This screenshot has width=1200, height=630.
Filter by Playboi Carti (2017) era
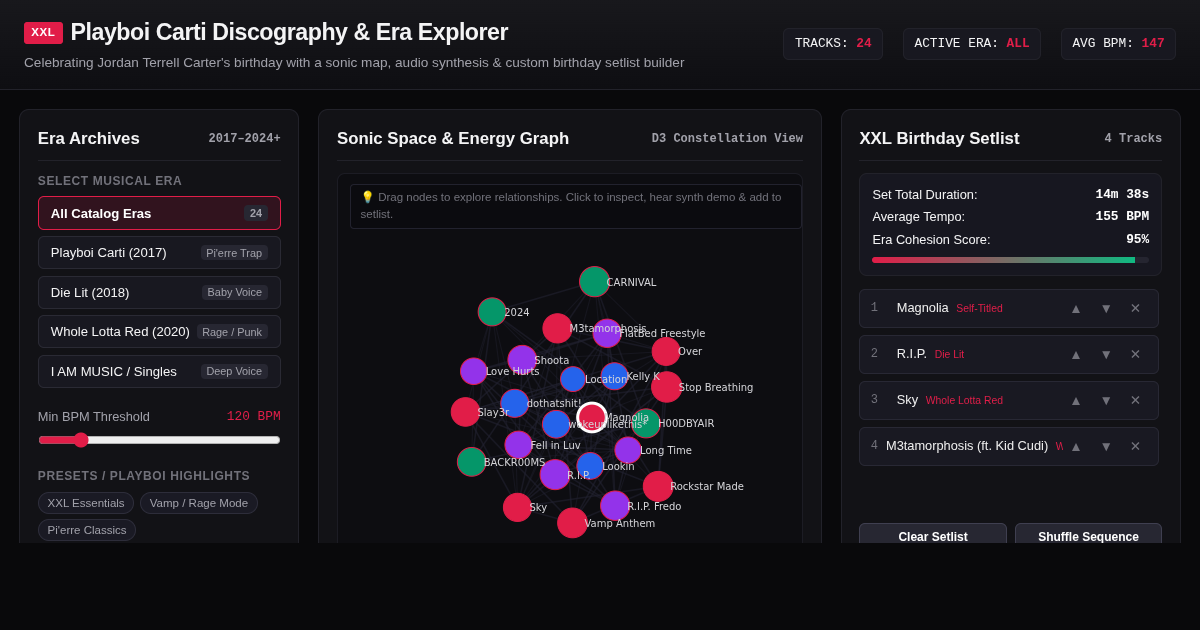pyautogui.click(x=159, y=253)
